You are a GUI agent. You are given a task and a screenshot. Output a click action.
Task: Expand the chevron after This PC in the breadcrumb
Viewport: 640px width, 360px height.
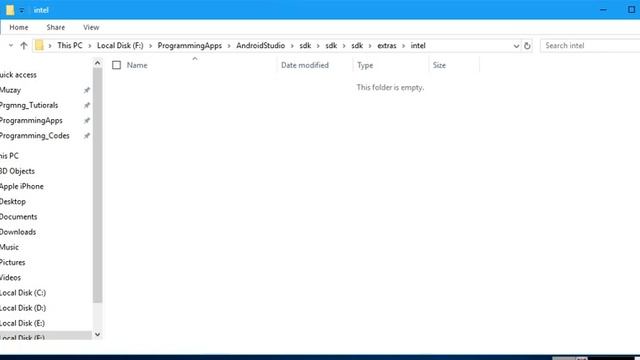pyautogui.click(x=90, y=46)
